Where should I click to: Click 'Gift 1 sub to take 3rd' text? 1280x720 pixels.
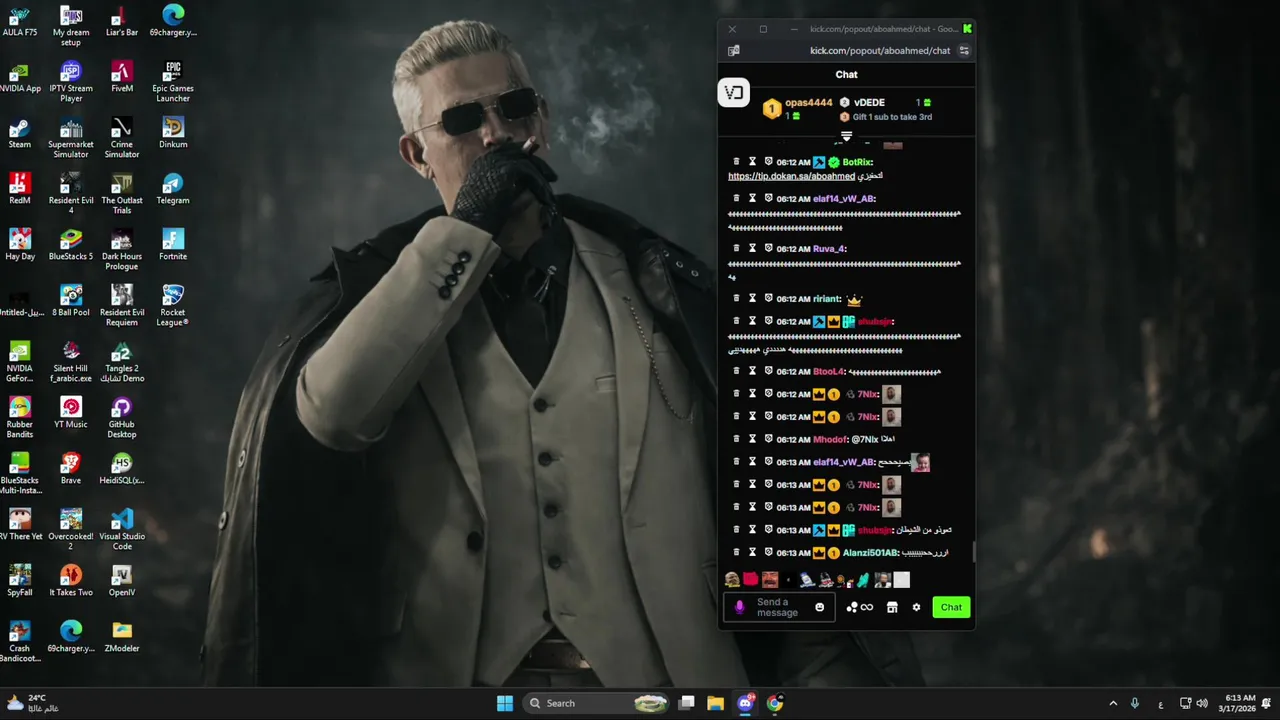[892, 117]
